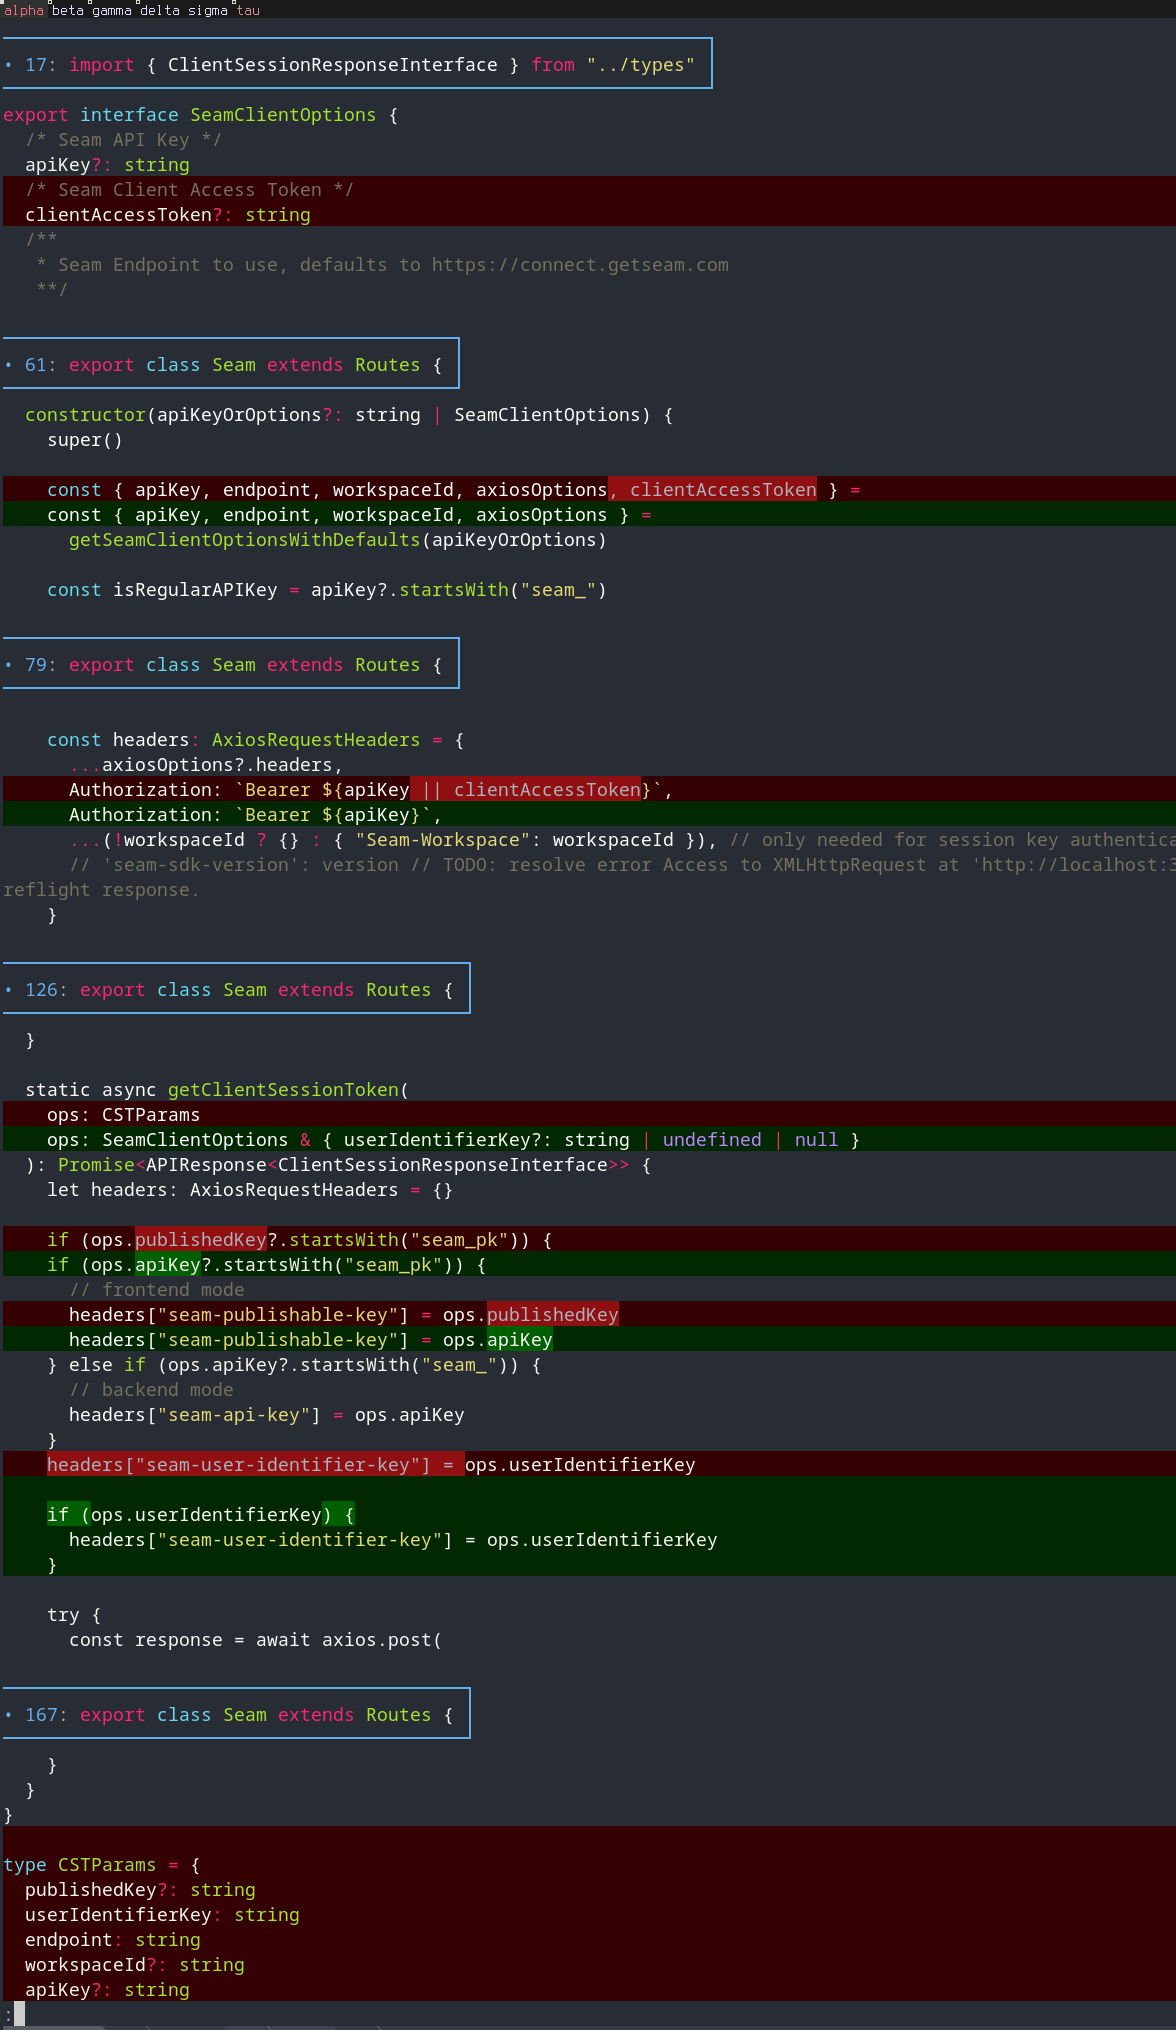Click "Promise<APIResponse<ClientSessionResponseInterface>>" return type

click(344, 1165)
